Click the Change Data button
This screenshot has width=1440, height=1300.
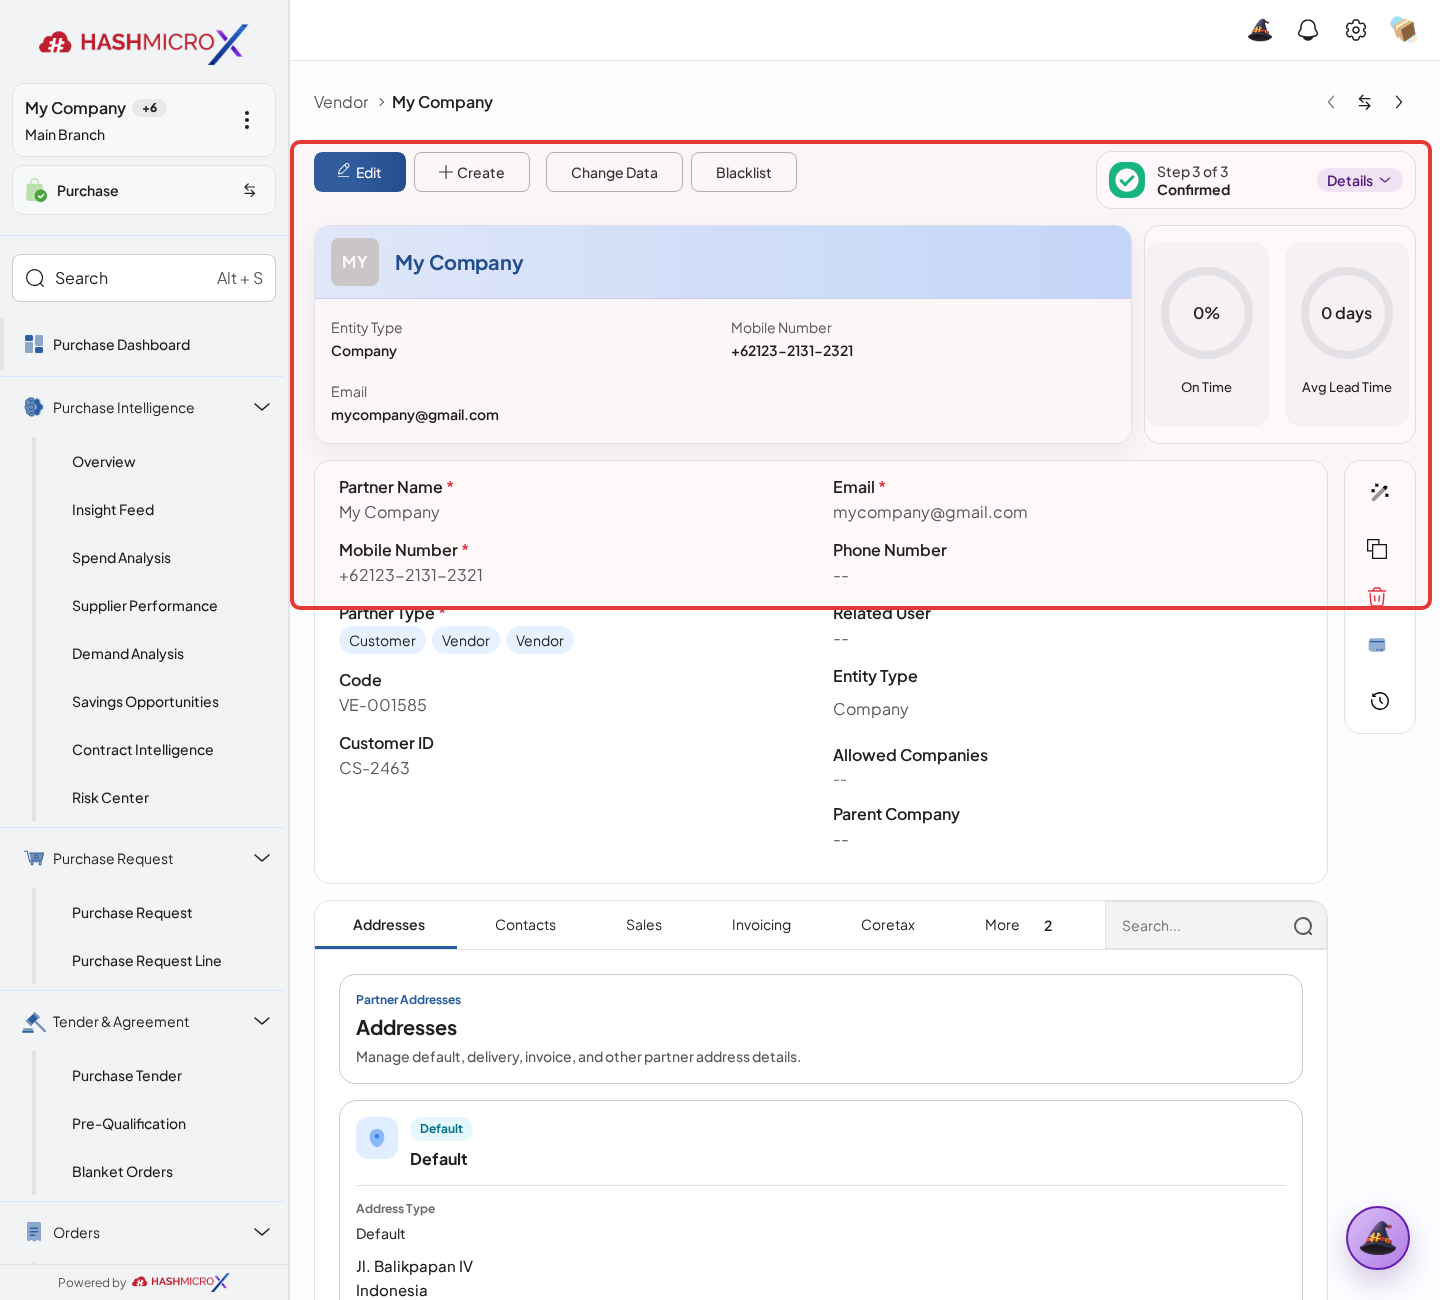click(x=614, y=172)
